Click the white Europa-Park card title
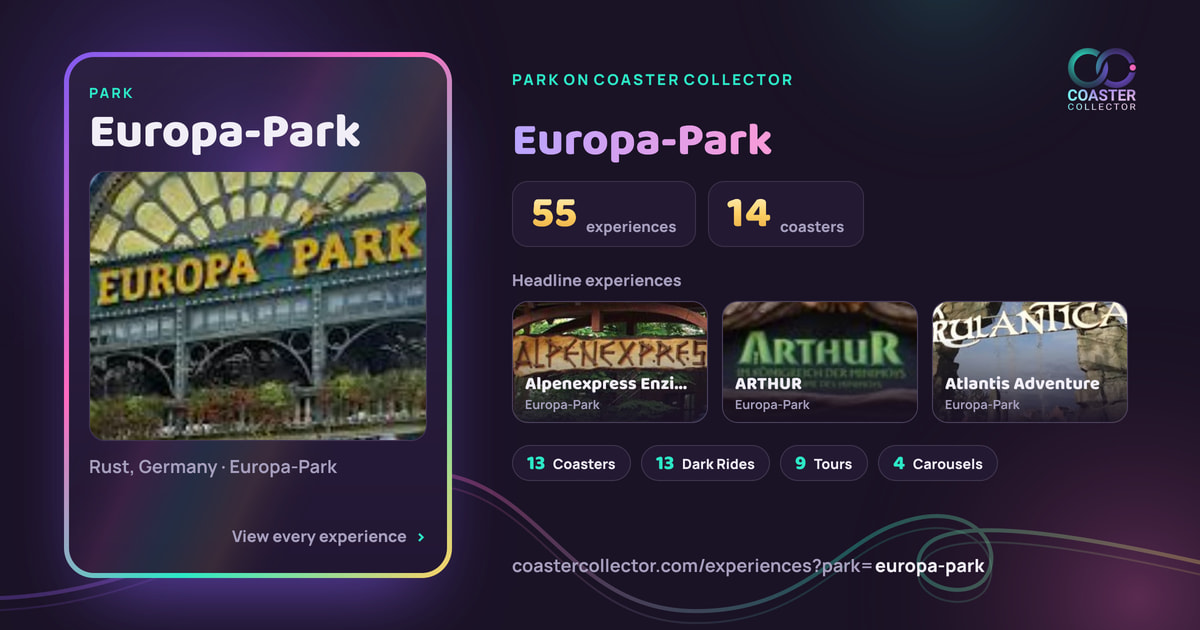1200x630 pixels. click(x=225, y=132)
